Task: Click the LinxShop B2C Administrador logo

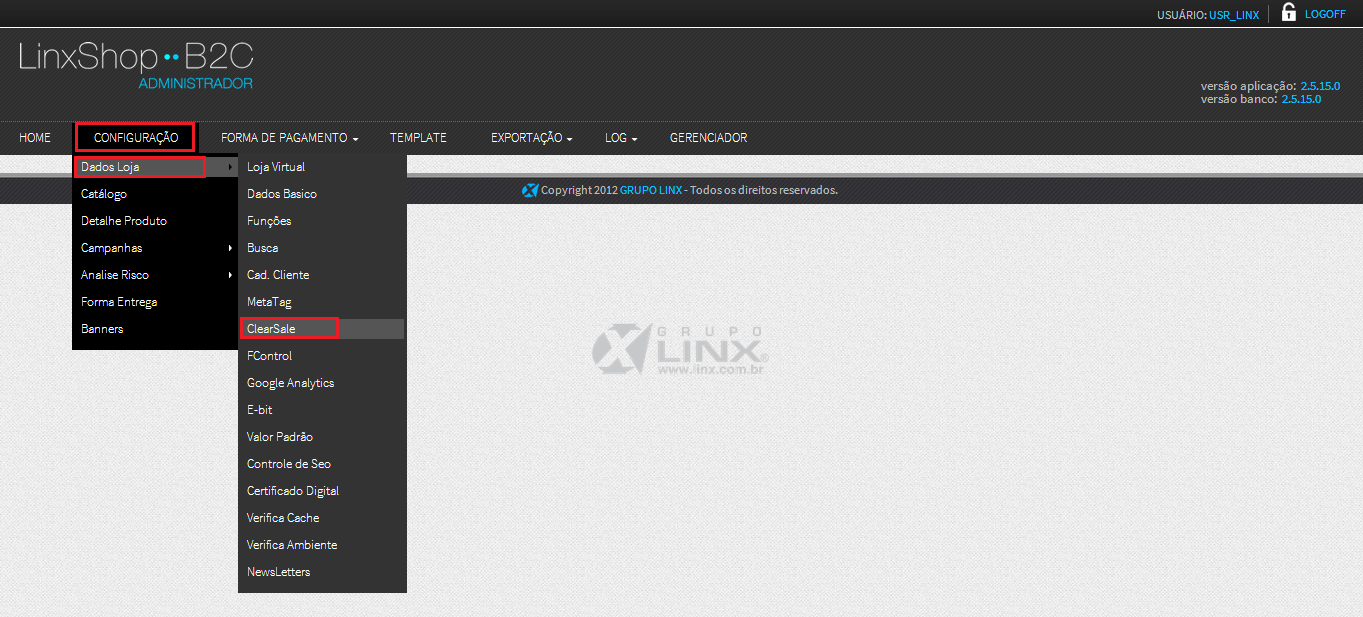Action: 136,65
